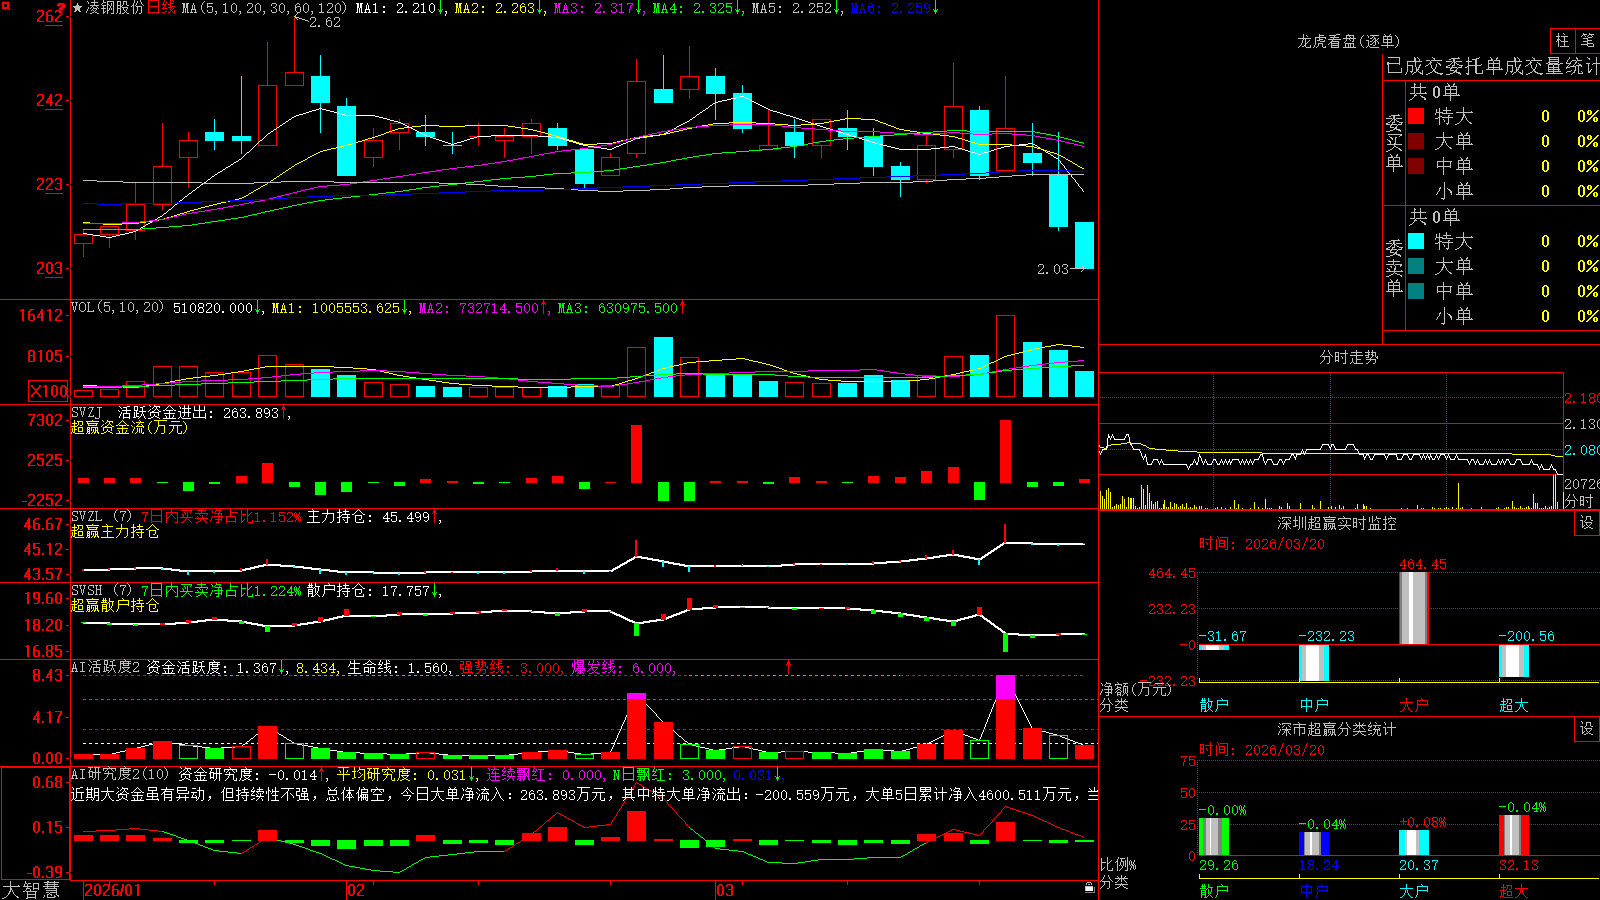Click the 20.37 大户 bar in 分类统计

point(1414,842)
